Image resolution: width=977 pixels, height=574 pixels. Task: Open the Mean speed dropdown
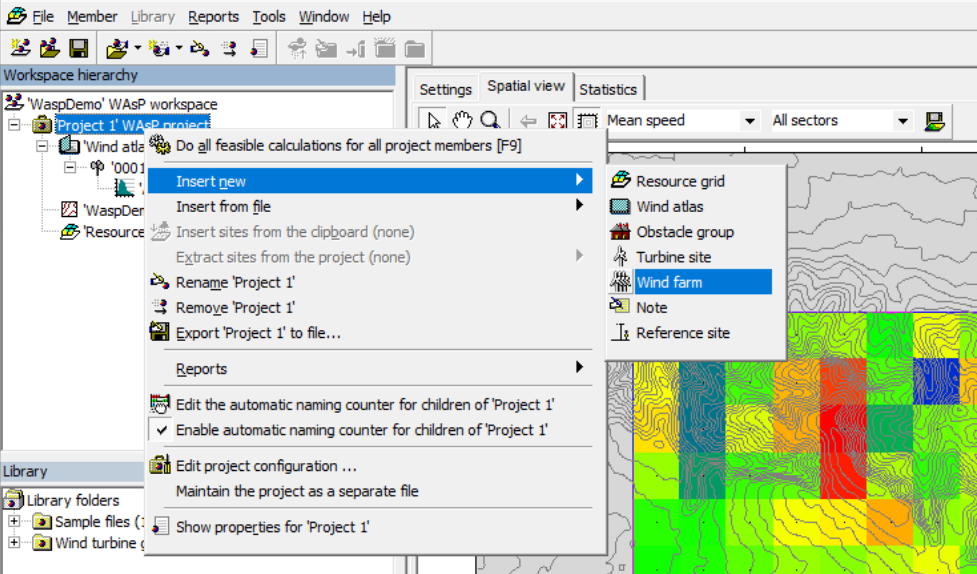(749, 121)
